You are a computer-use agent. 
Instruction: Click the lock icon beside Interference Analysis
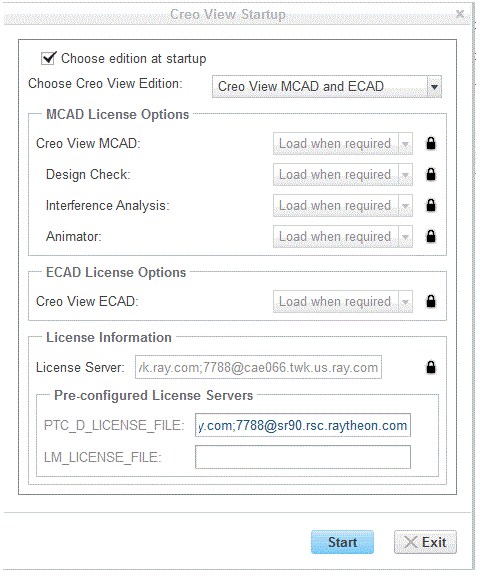[431, 205]
